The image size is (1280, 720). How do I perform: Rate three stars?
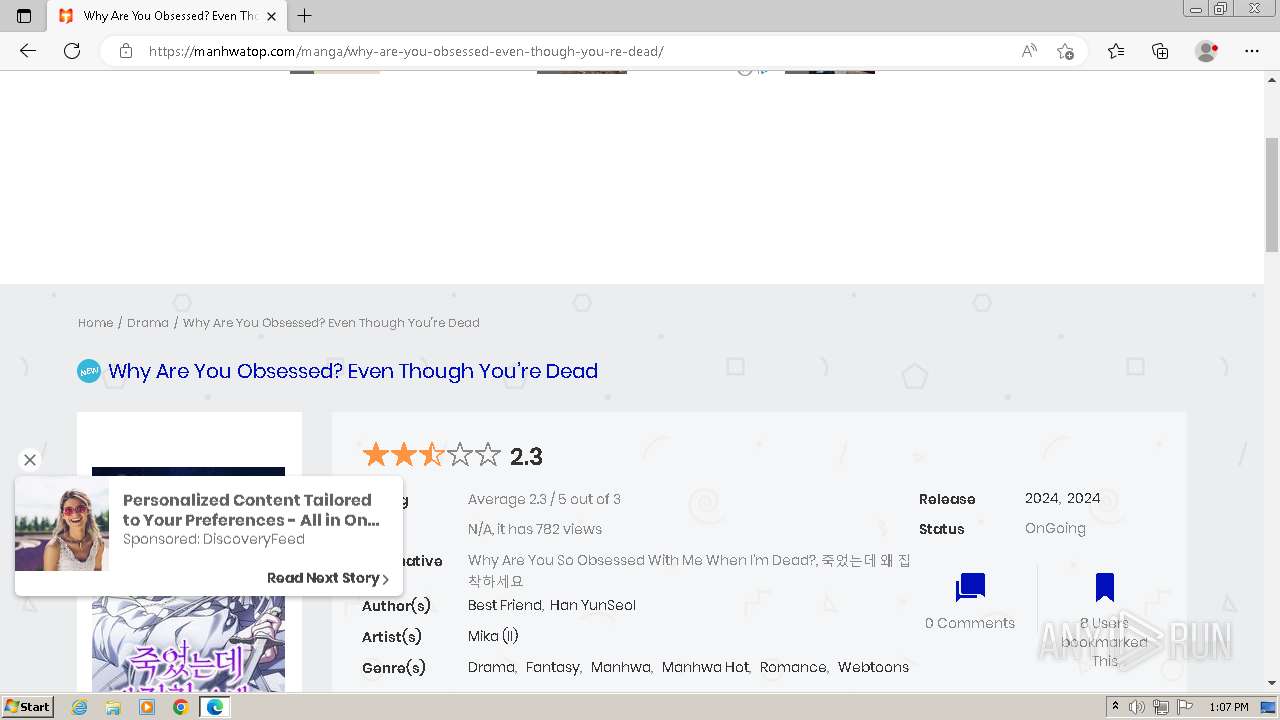[432, 456]
